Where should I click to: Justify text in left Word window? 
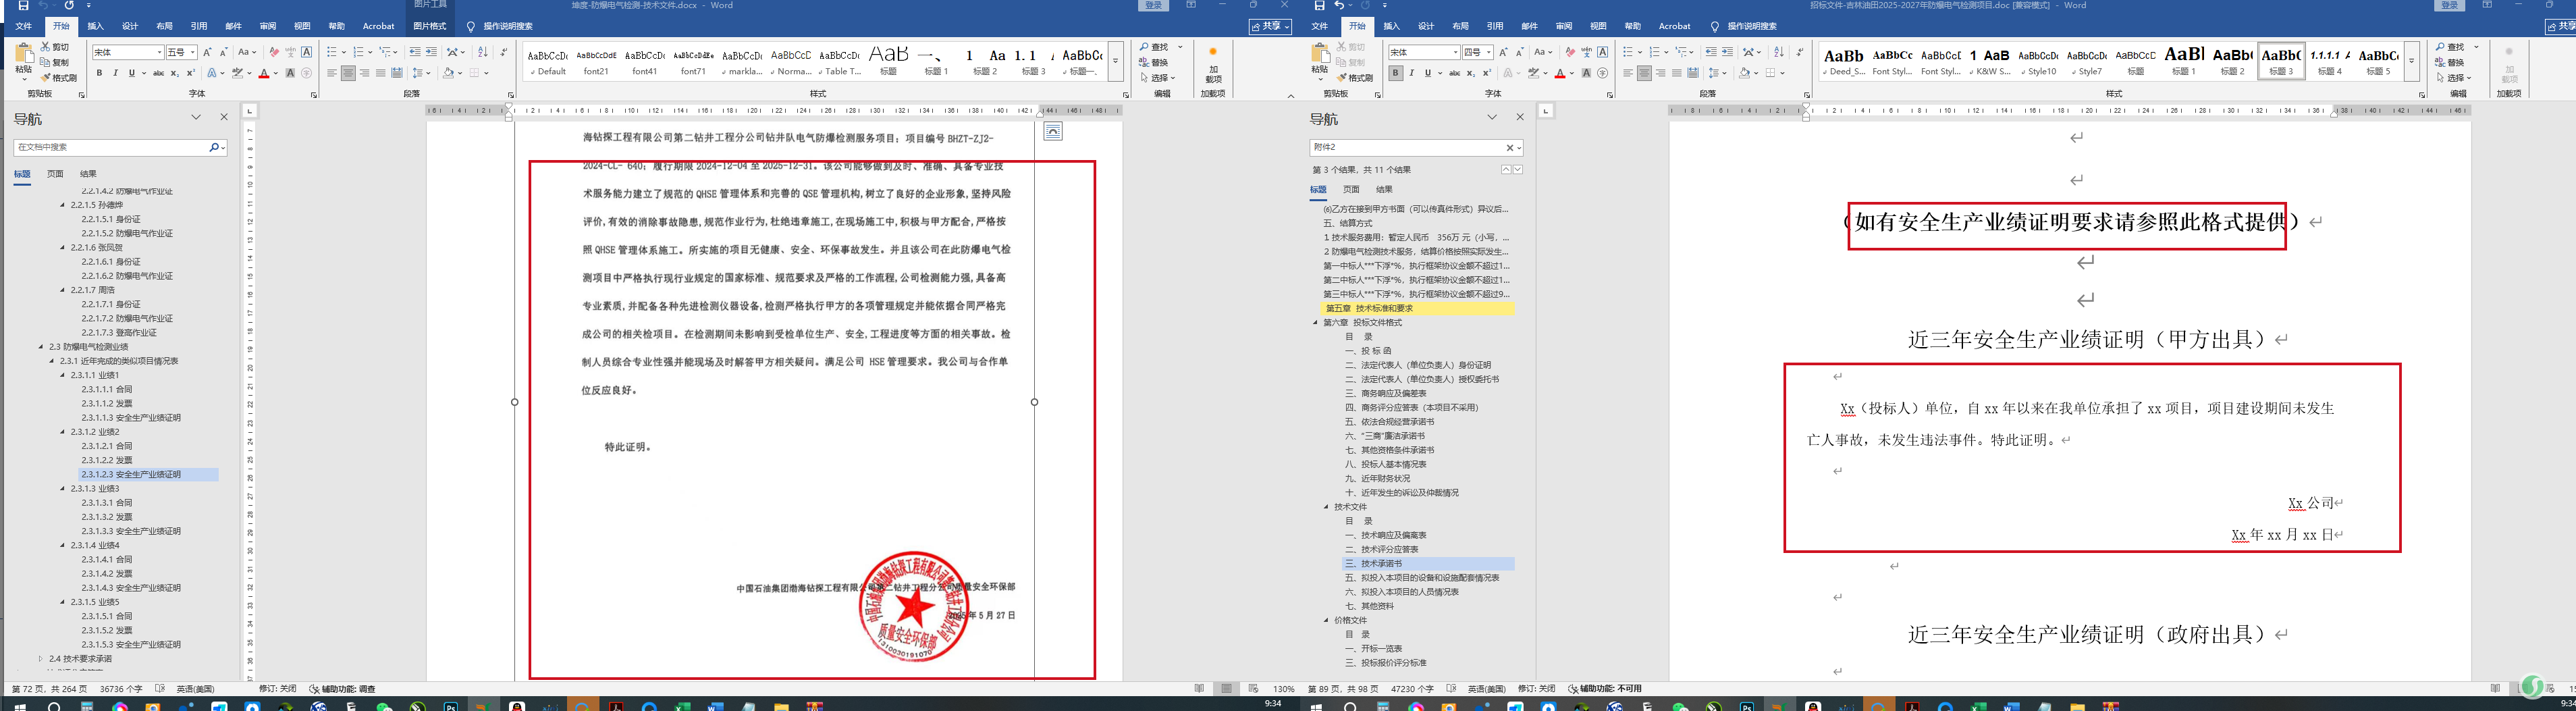coord(380,73)
